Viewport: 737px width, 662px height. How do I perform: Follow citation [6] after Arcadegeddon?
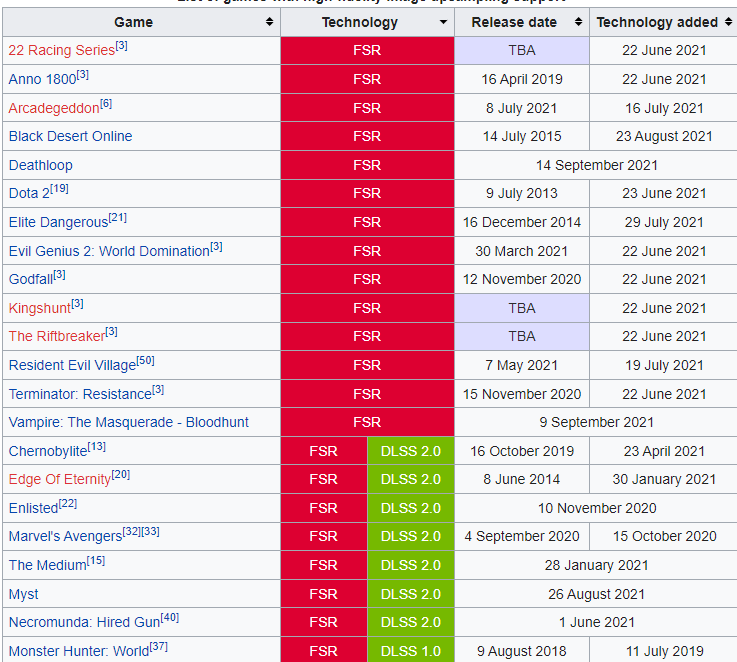(x=106, y=103)
